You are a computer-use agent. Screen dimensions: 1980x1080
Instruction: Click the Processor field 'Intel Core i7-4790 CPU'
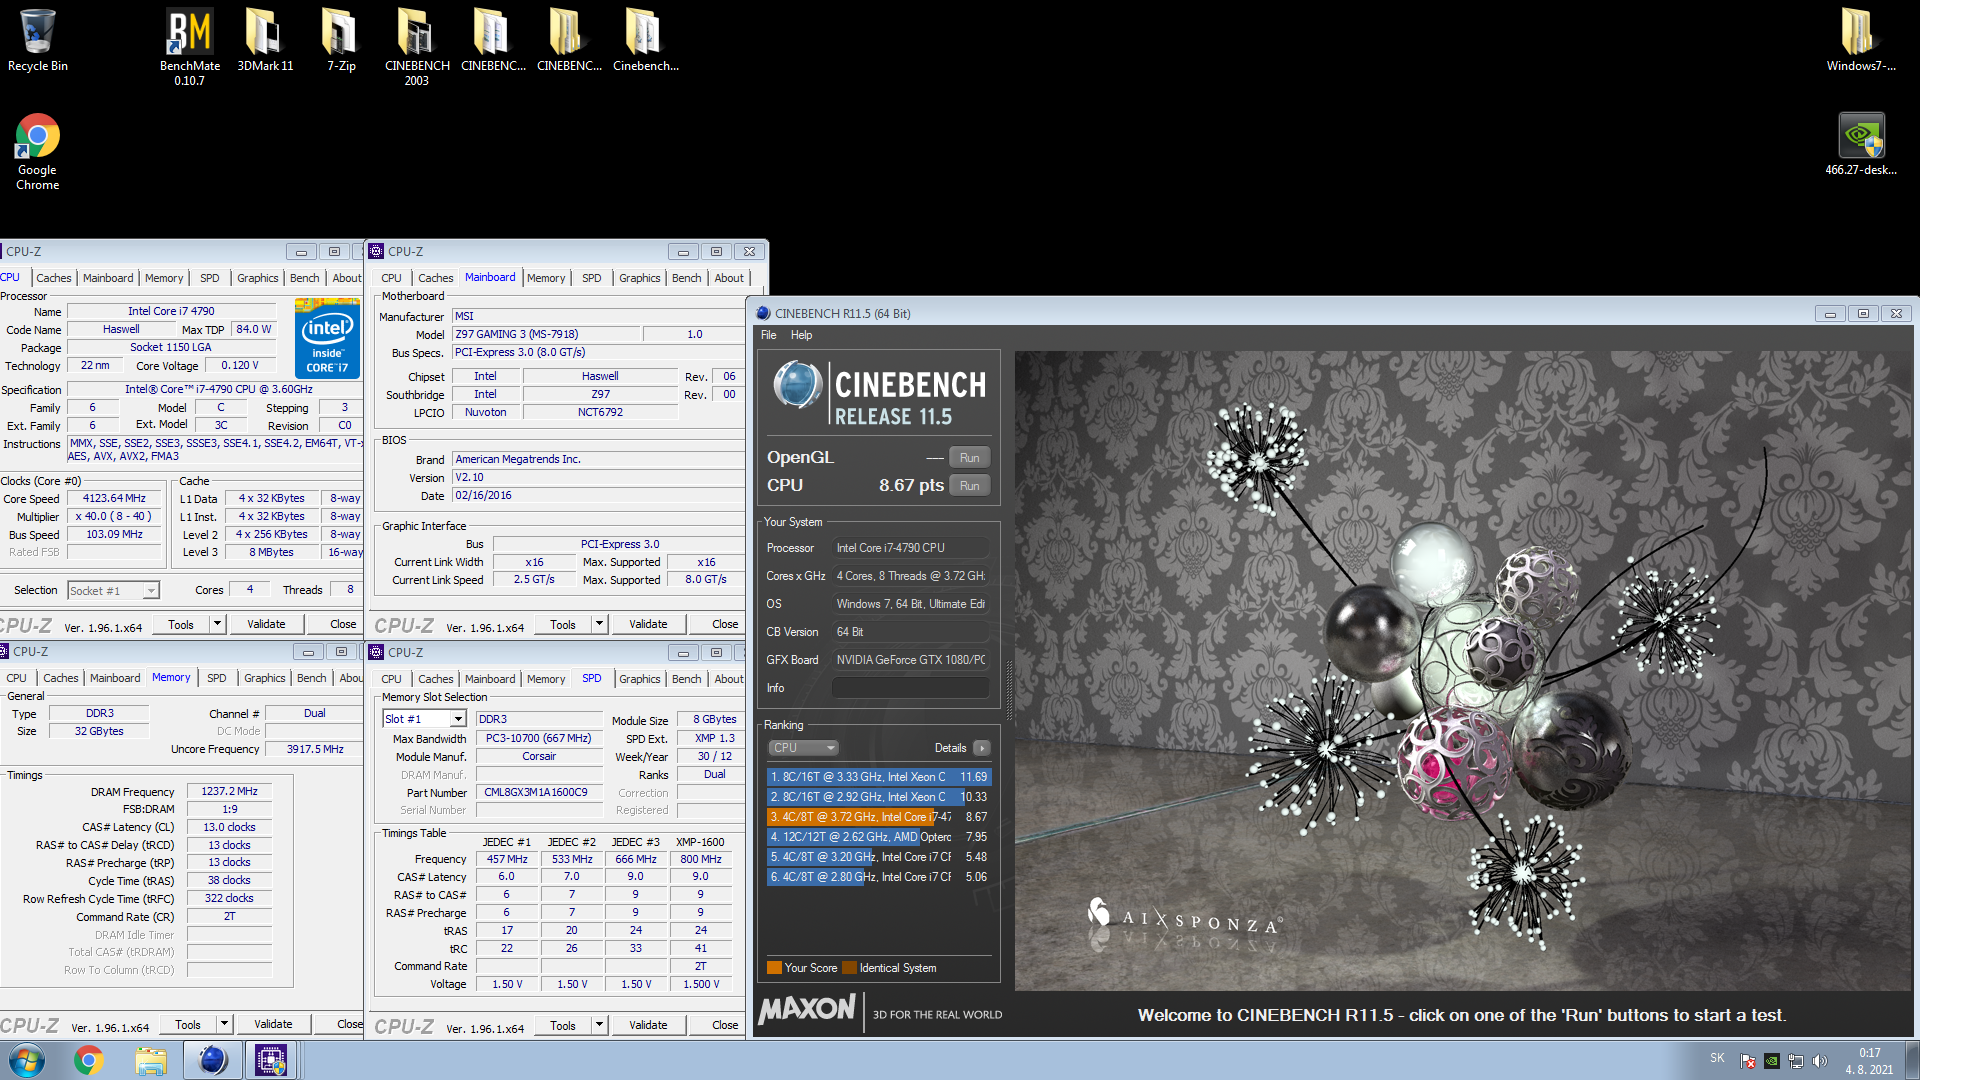(910, 548)
